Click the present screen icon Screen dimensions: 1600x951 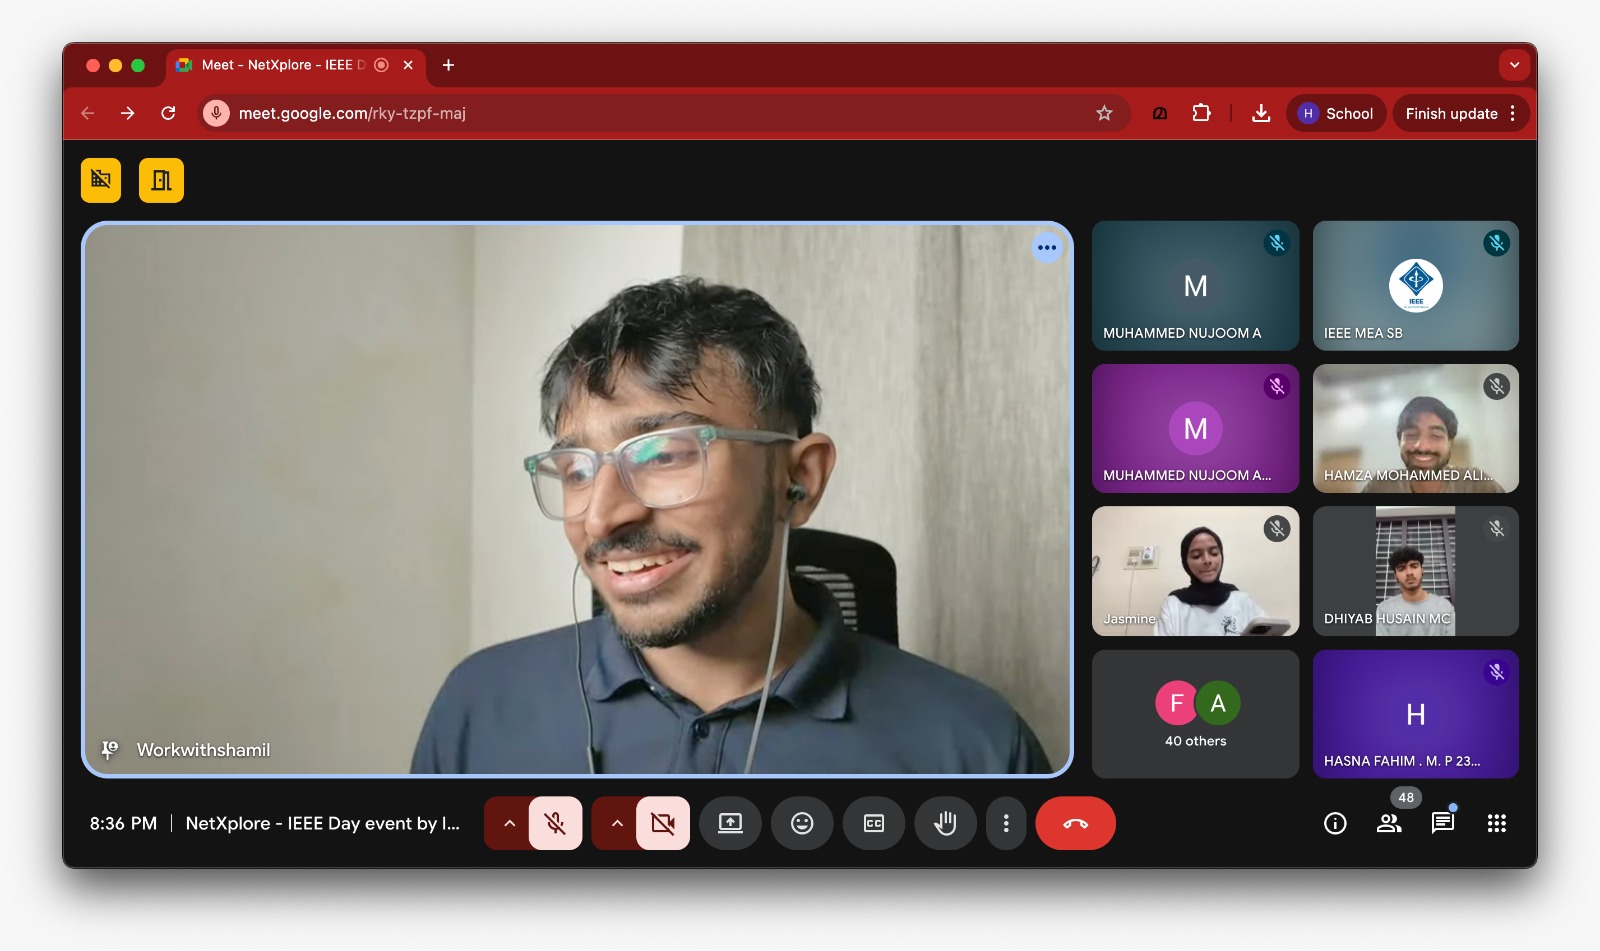[730, 823]
